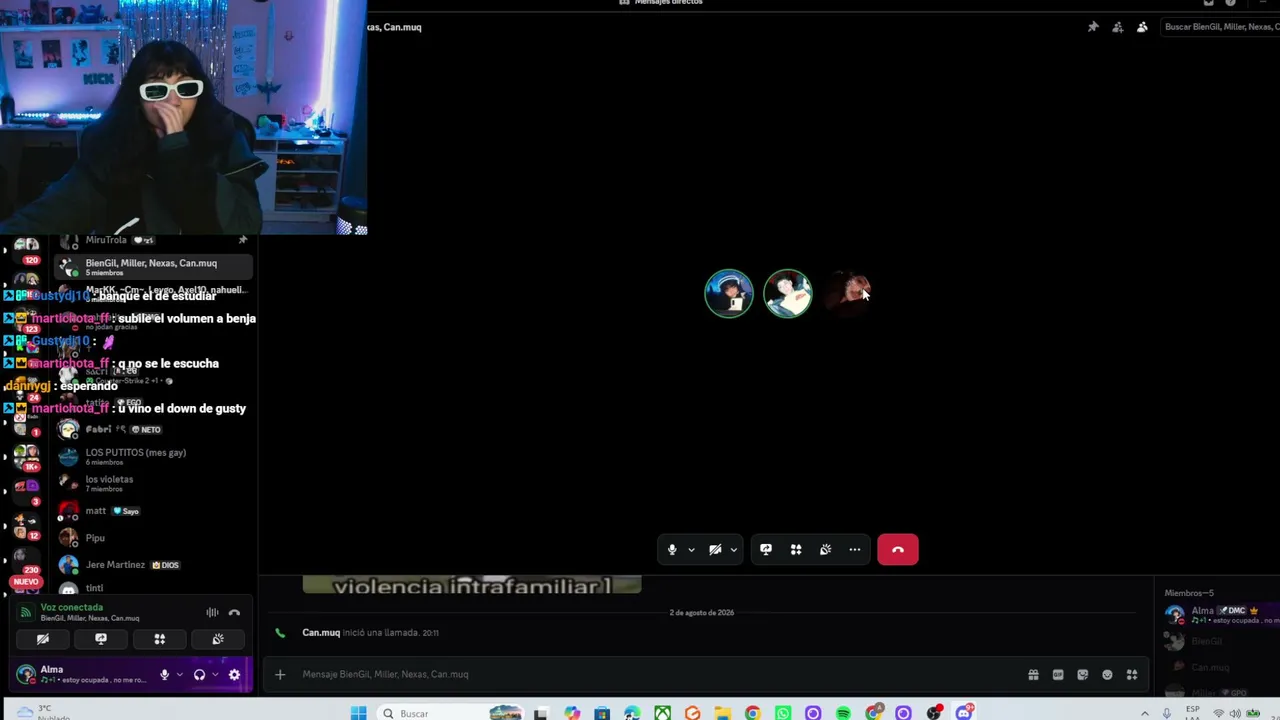The width and height of the screenshot is (1280, 720).
Task: Open microphone options arrow in call controls
Action: pos(691,550)
